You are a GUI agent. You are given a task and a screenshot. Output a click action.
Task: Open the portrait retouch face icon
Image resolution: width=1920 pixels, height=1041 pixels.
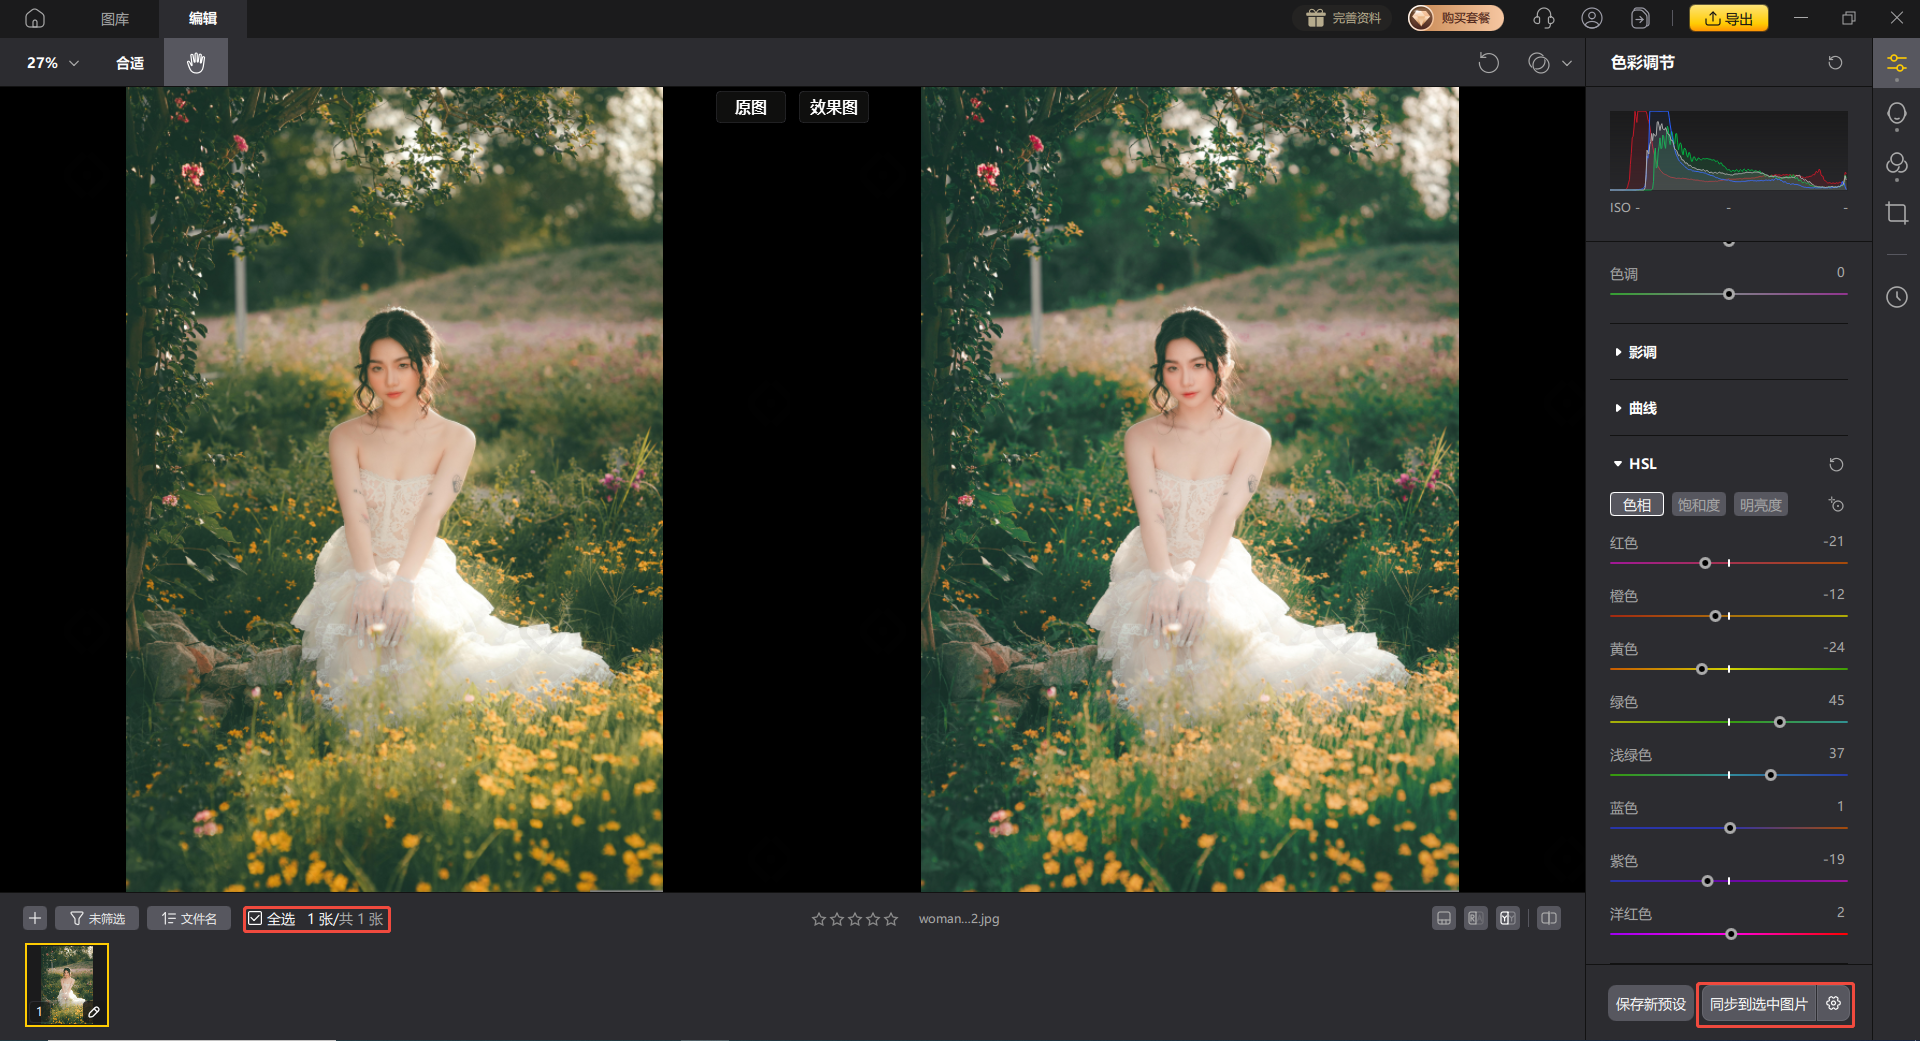(1896, 114)
